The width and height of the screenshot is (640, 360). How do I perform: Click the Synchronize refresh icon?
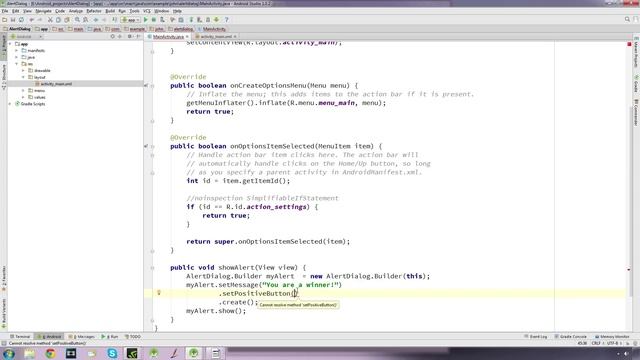[21, 20]
